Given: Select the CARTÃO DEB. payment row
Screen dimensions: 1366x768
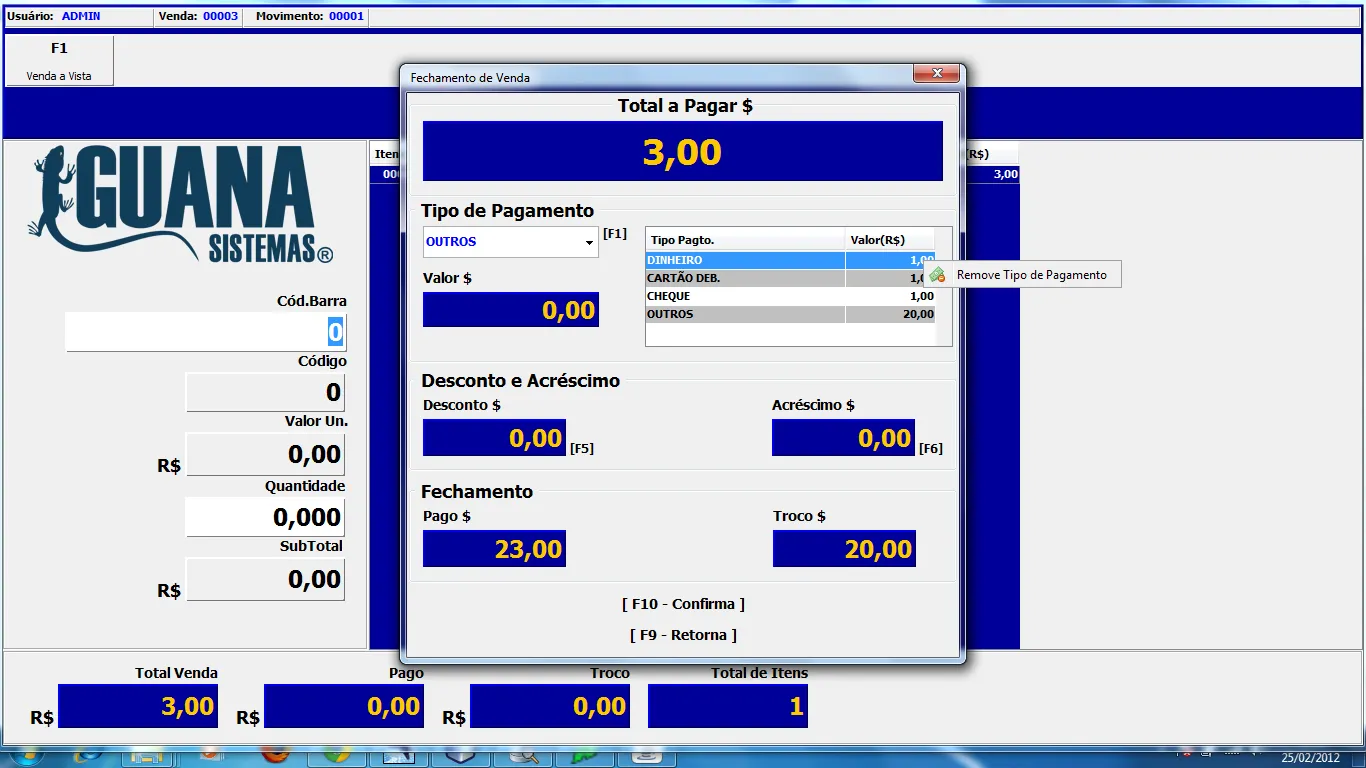Looking at the screenshot, I should (x=790, y=278).
